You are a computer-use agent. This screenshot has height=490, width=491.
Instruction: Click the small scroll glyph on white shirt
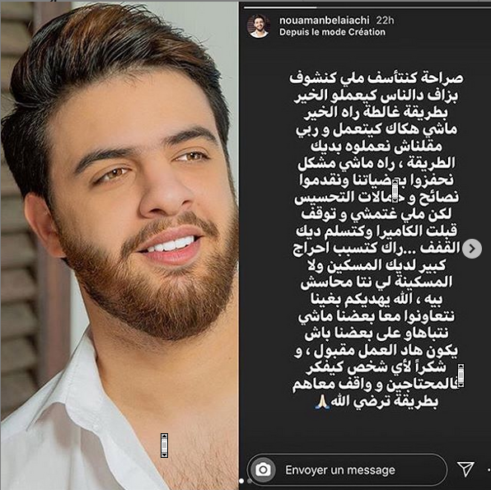tap(164, 446)
